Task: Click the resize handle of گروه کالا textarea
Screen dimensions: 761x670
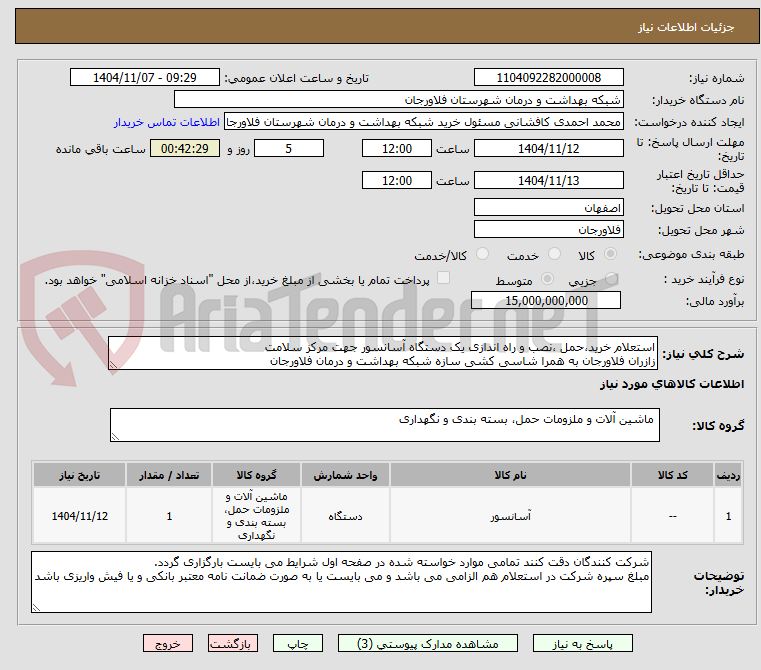Action: (115, 436)
